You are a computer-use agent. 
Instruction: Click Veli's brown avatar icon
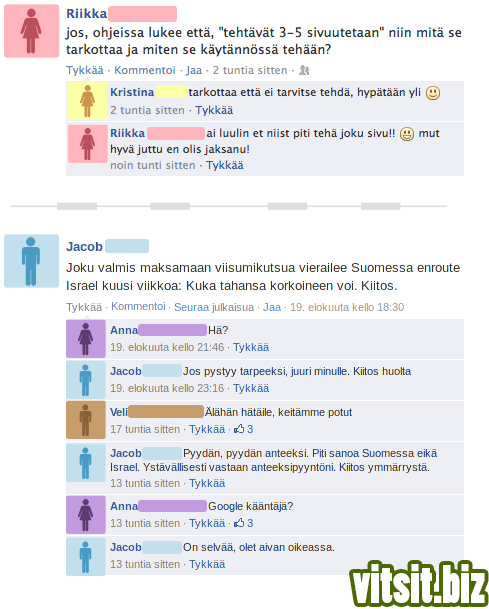click(x=86, y=420)
